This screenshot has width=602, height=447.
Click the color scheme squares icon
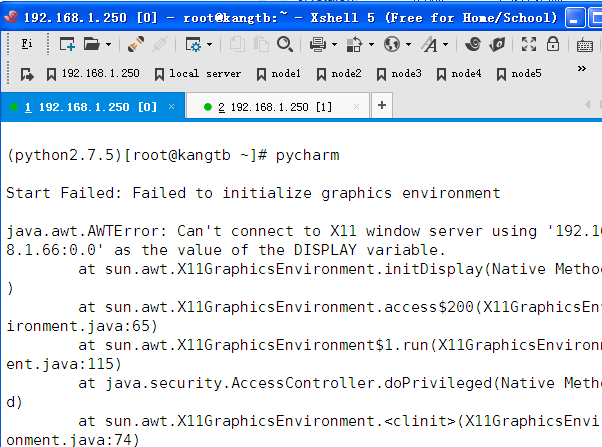click(x=354, y=45)
